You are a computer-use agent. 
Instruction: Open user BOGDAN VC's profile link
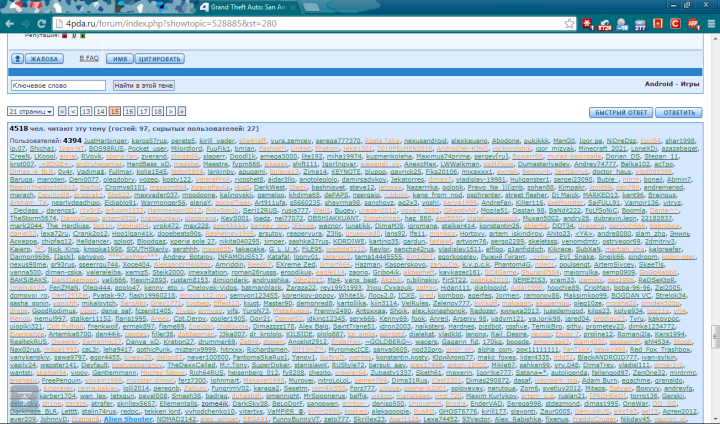click(x=631, y=295)
